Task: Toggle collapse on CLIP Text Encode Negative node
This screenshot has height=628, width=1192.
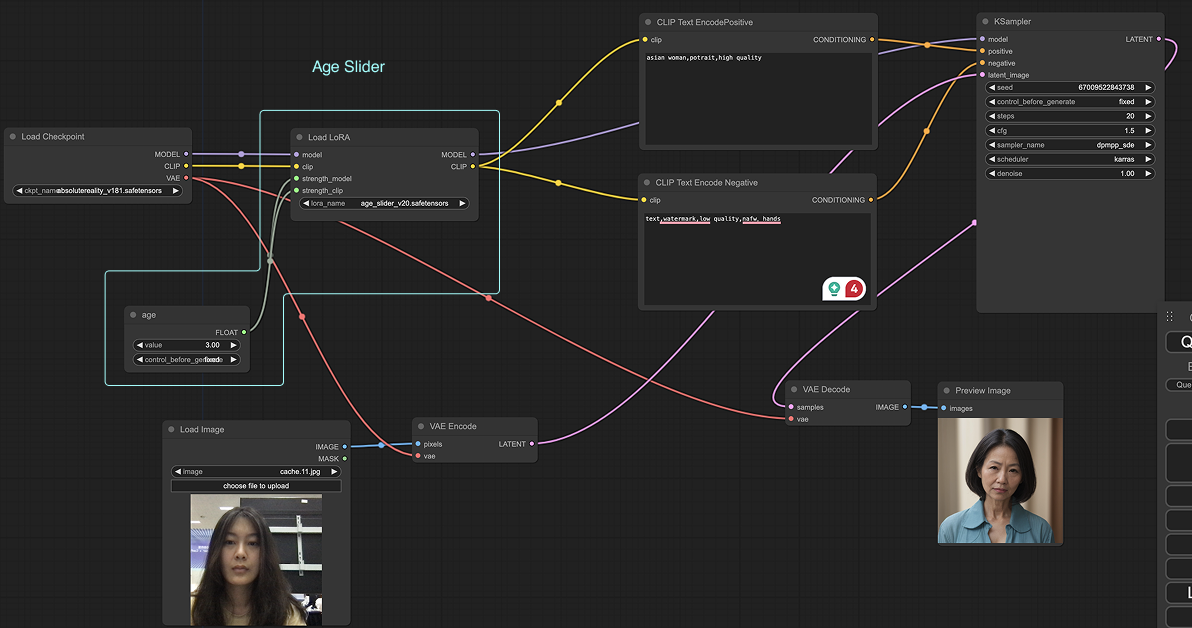Action: click(x=647, y=183)
